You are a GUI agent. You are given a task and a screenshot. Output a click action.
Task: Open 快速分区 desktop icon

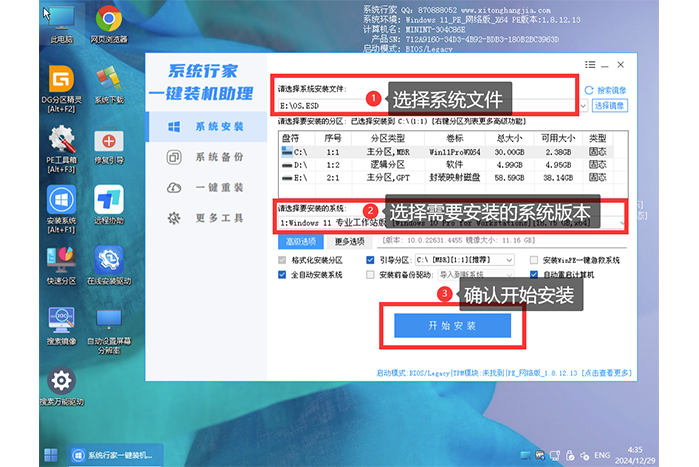point(61,266)
